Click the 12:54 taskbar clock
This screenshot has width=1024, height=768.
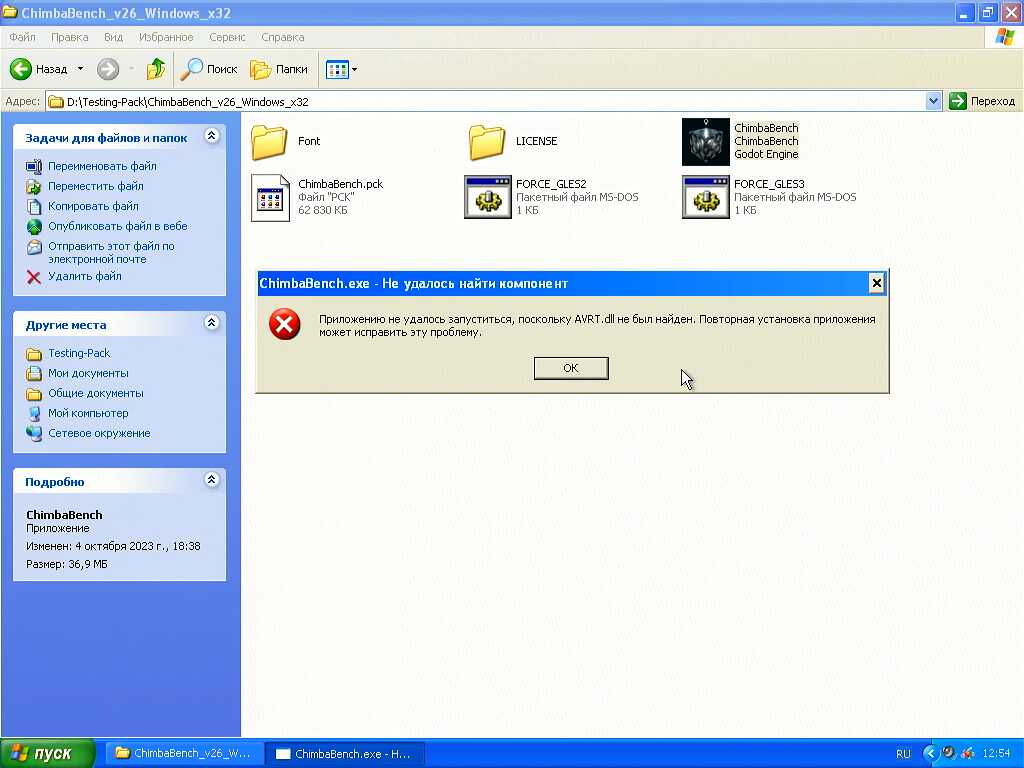996,754
